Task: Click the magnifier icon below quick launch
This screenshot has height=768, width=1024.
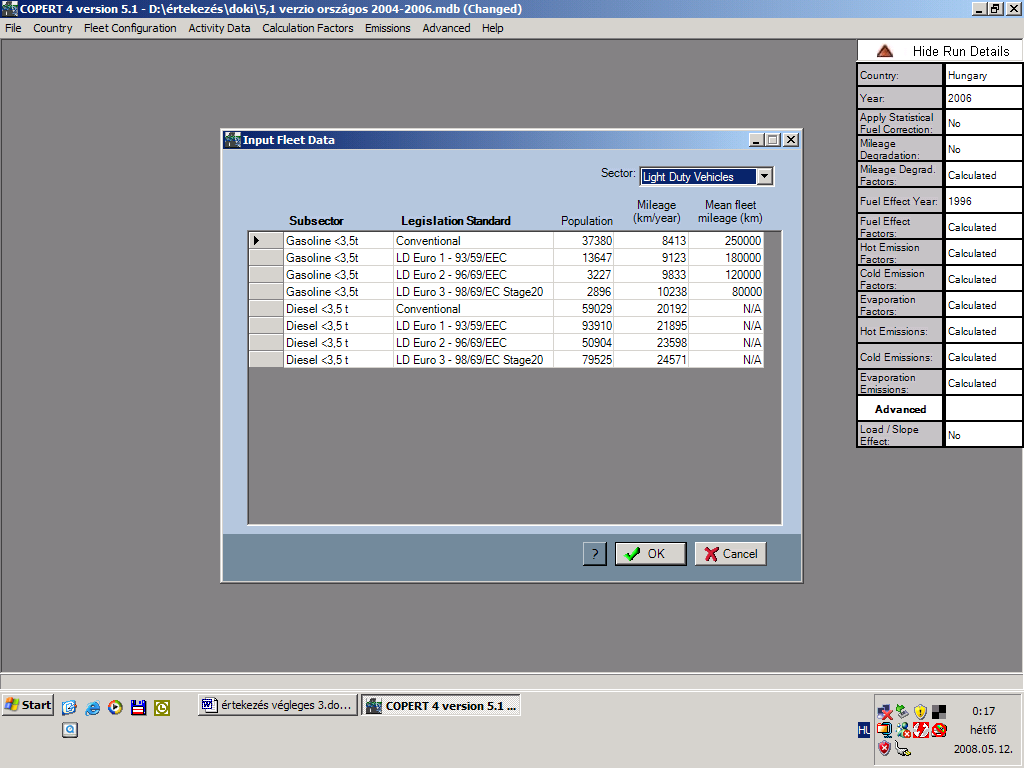Action: pos(70,729)
